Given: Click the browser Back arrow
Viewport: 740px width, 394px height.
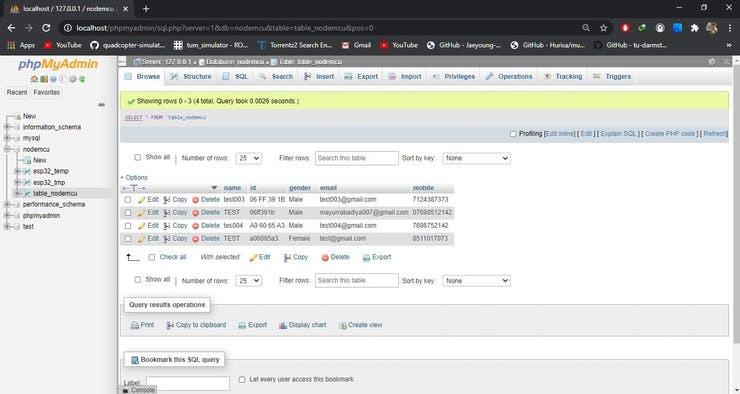Looking at the screenshot, I should click(x=11, y=28).
